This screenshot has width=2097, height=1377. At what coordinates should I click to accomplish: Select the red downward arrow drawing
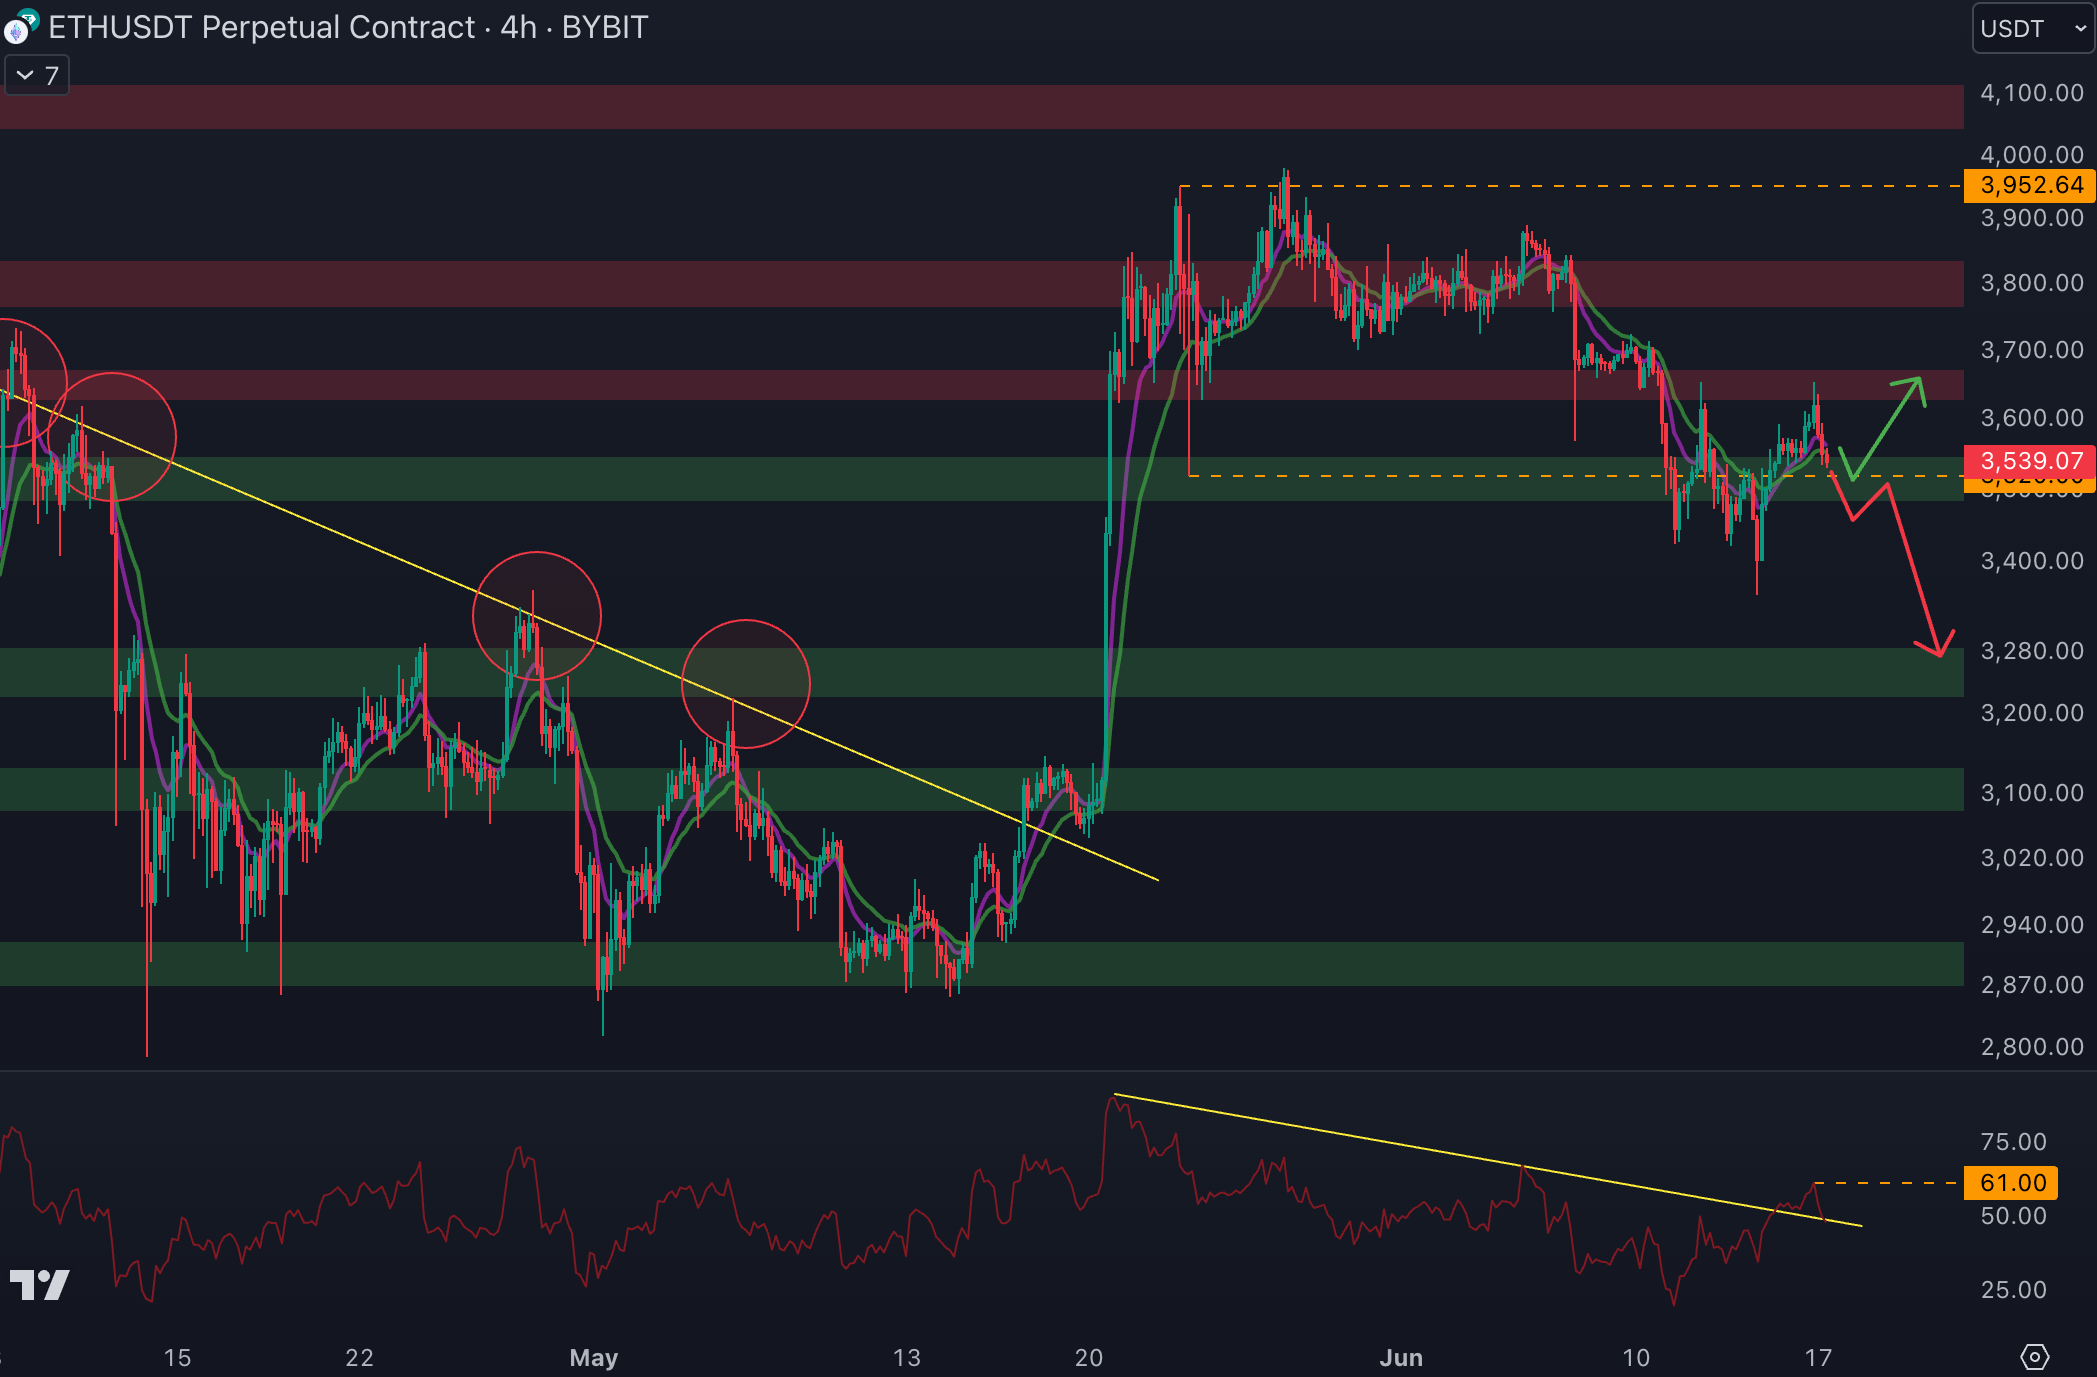coord(1915,572)
